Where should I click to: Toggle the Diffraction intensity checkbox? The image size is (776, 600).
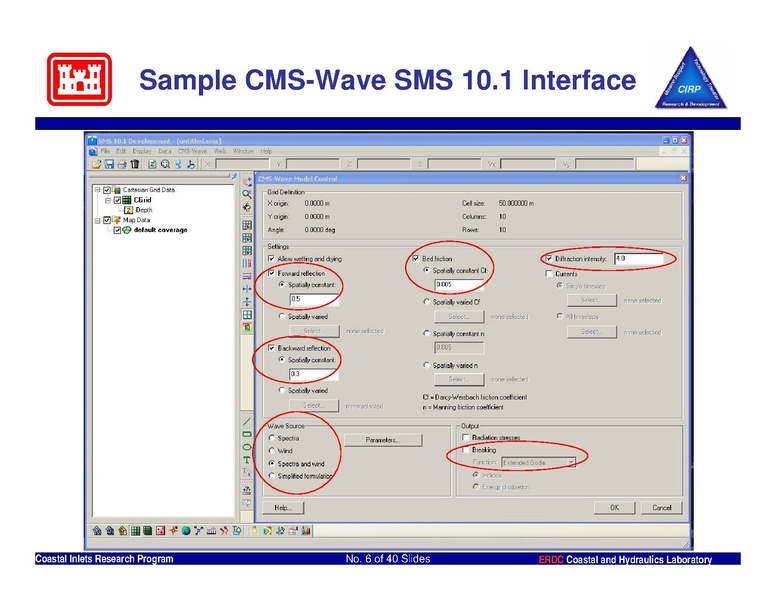pos(549,258)
